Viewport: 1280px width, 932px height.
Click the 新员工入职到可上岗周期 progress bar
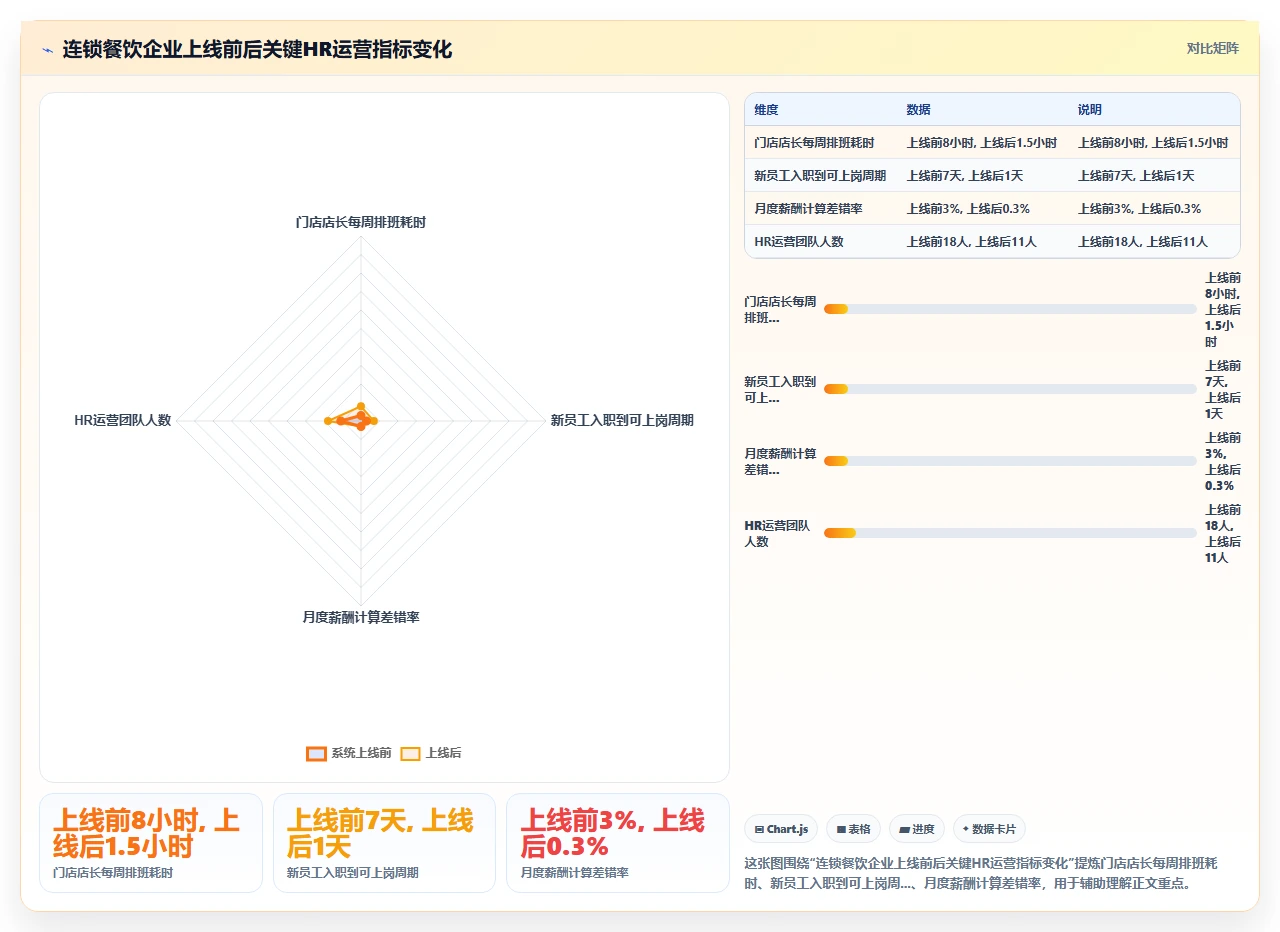pos(1010,389)
